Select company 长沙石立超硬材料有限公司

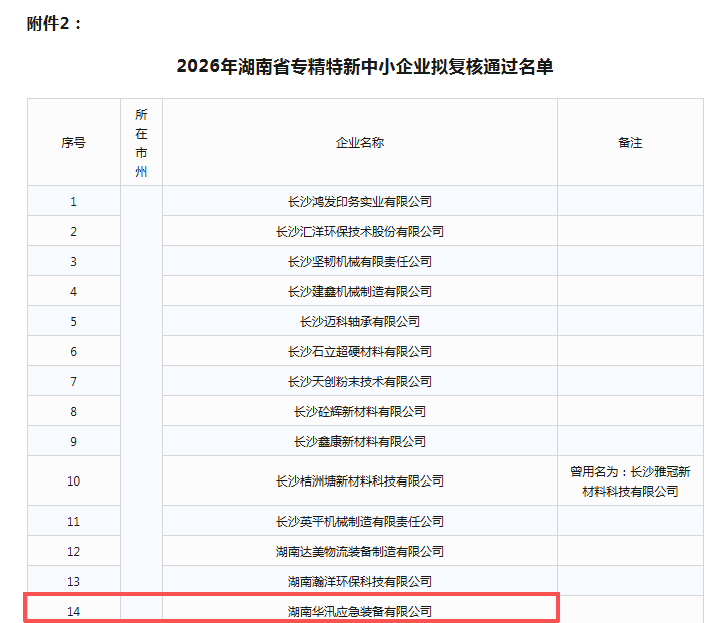(360, 351)
